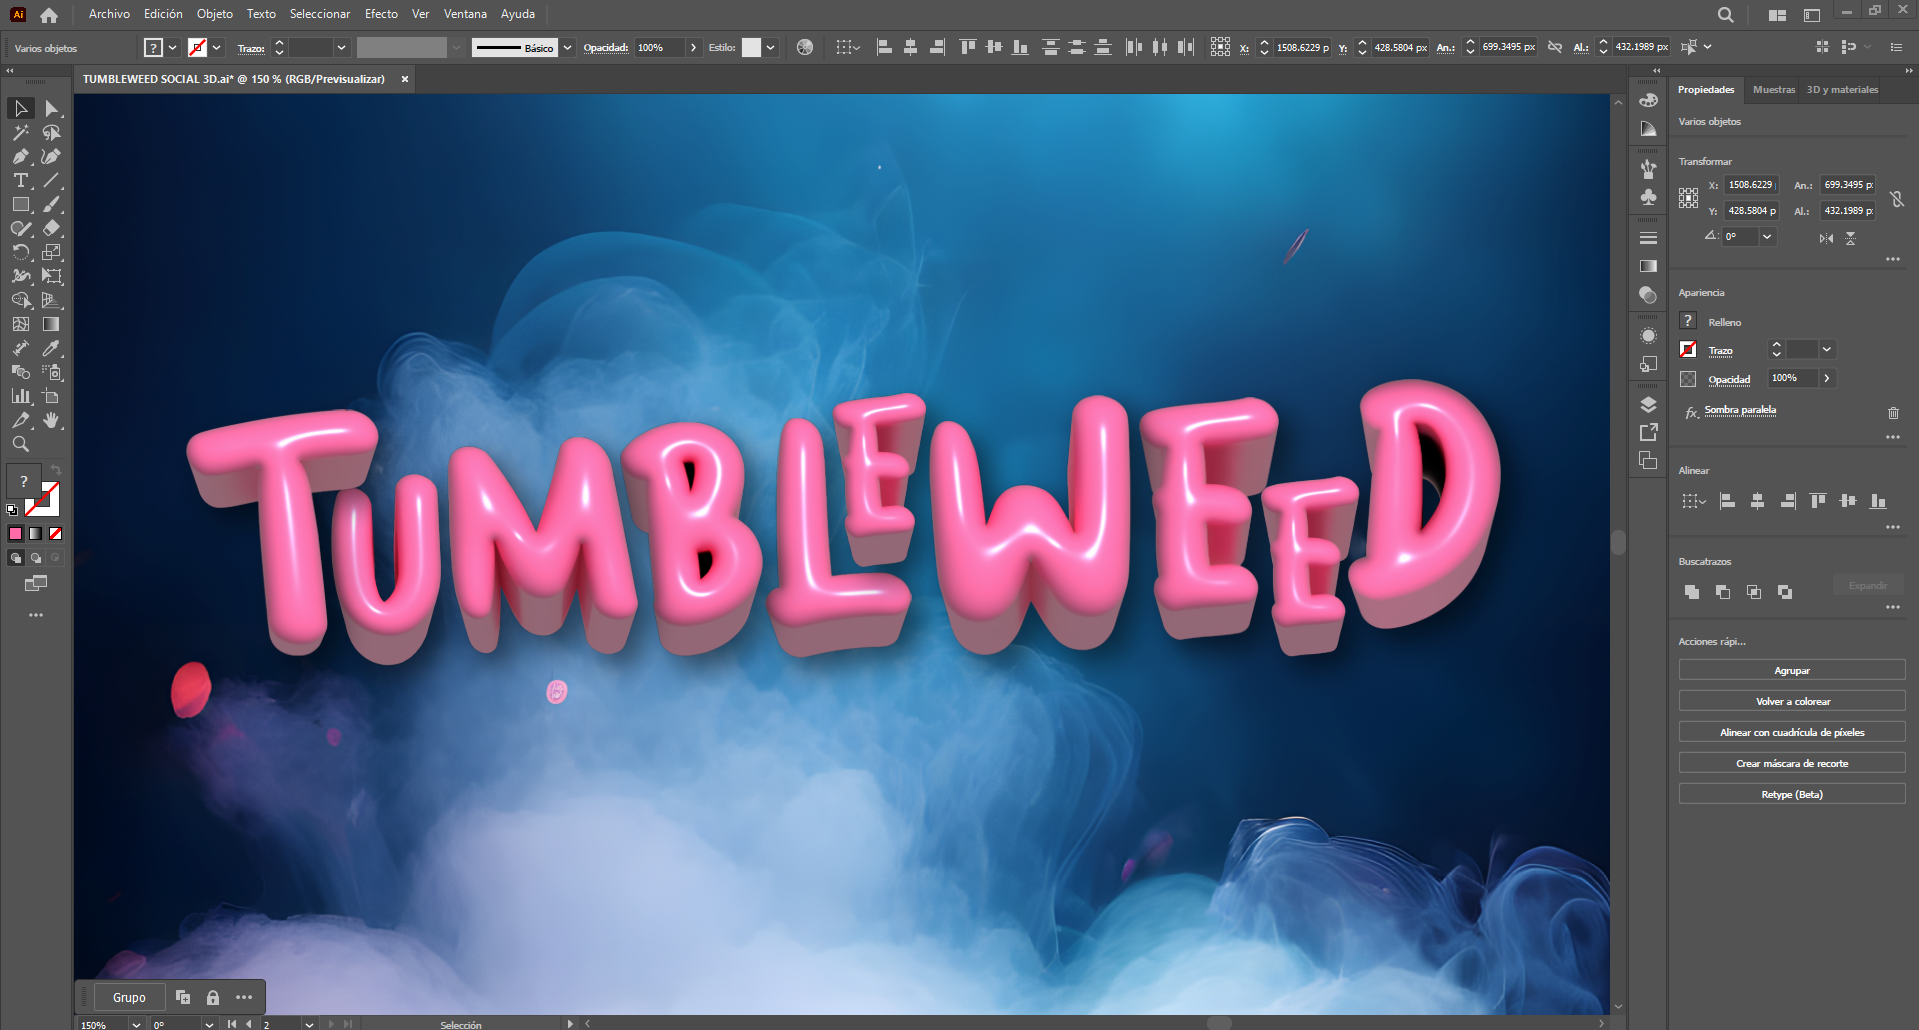Open artboard navigation dropdown in status bar

coord(309,1024)
